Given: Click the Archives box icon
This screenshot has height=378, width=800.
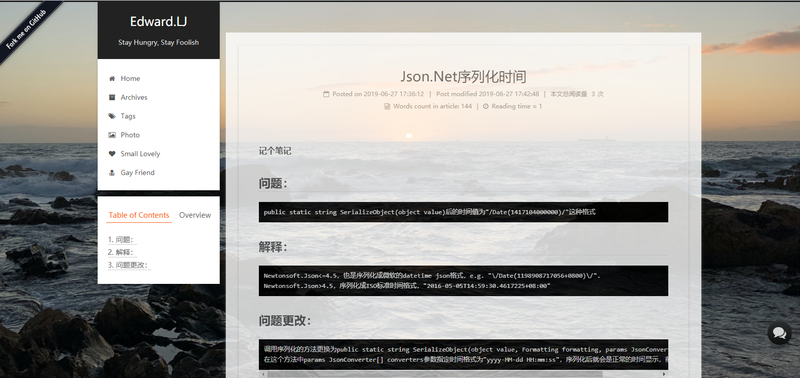Looking at the screenshot, I should 112,97.
